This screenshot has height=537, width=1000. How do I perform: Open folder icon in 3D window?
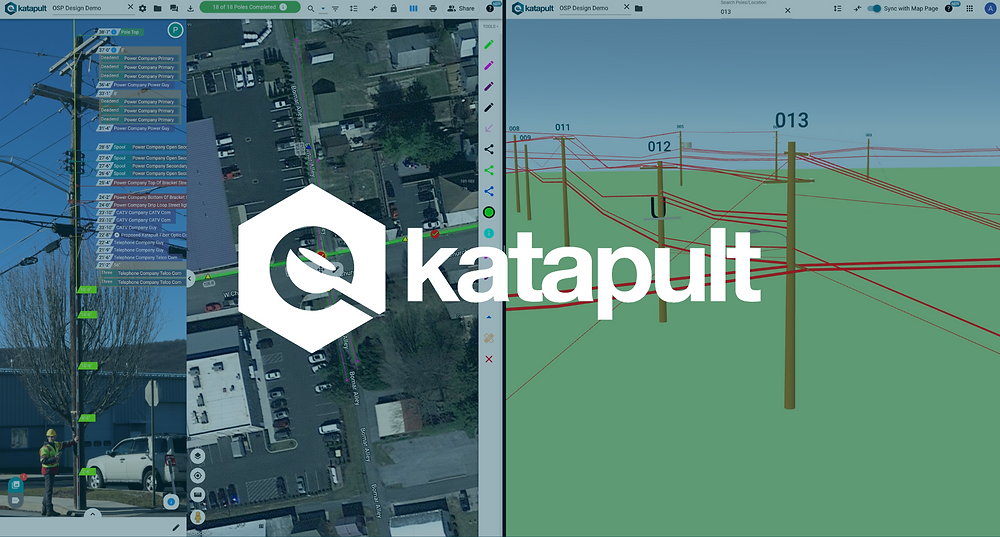639,8
